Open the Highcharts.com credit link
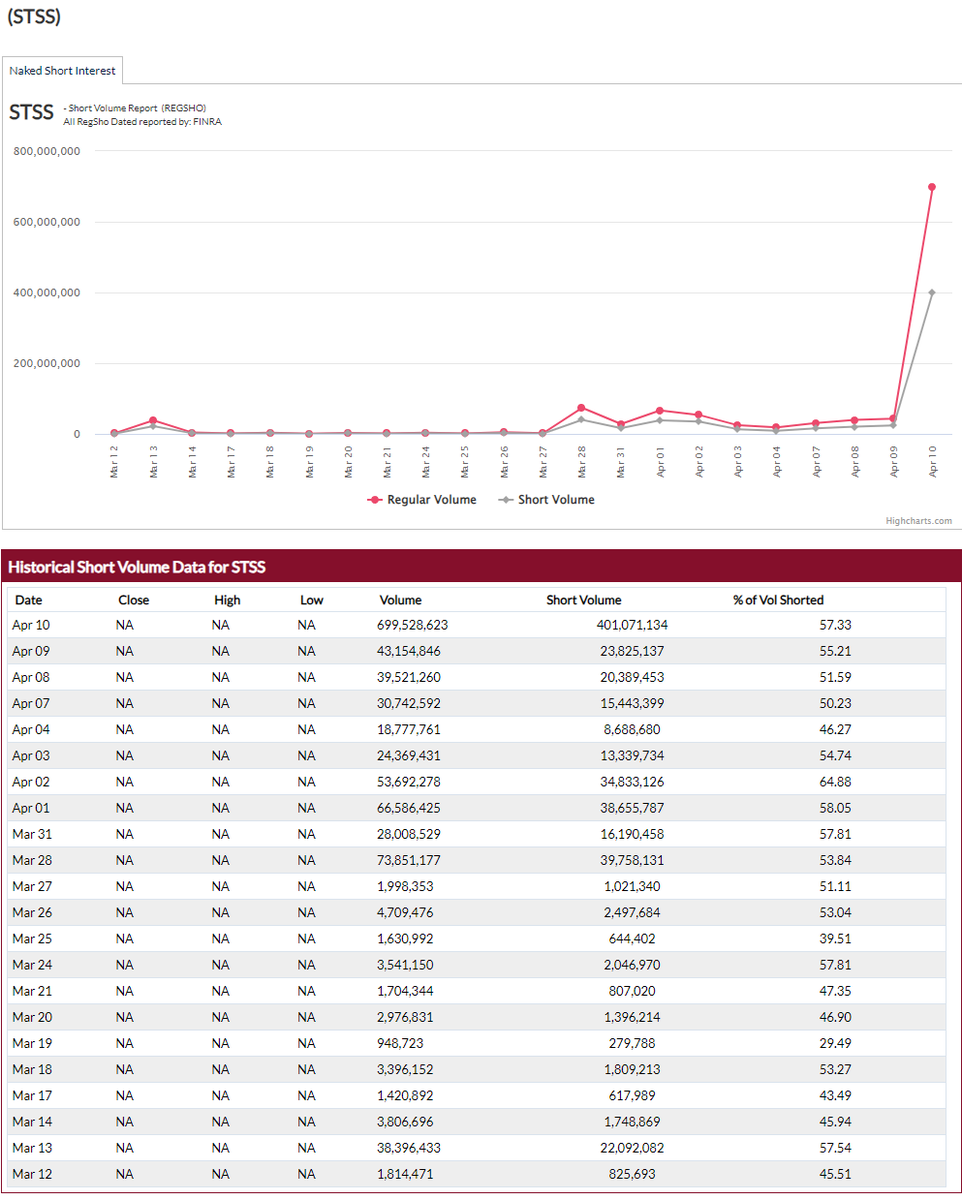Viewport: 962px width, 1200px height. coord(918,520)
